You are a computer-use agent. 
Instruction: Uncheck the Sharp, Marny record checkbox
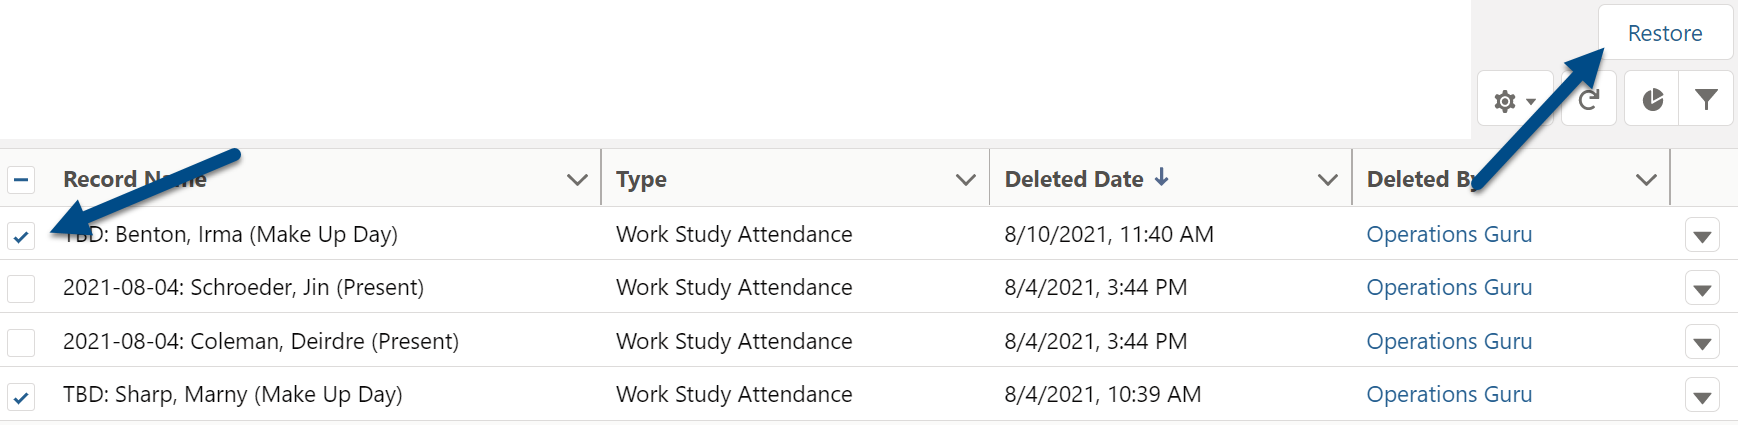[21, 396]
